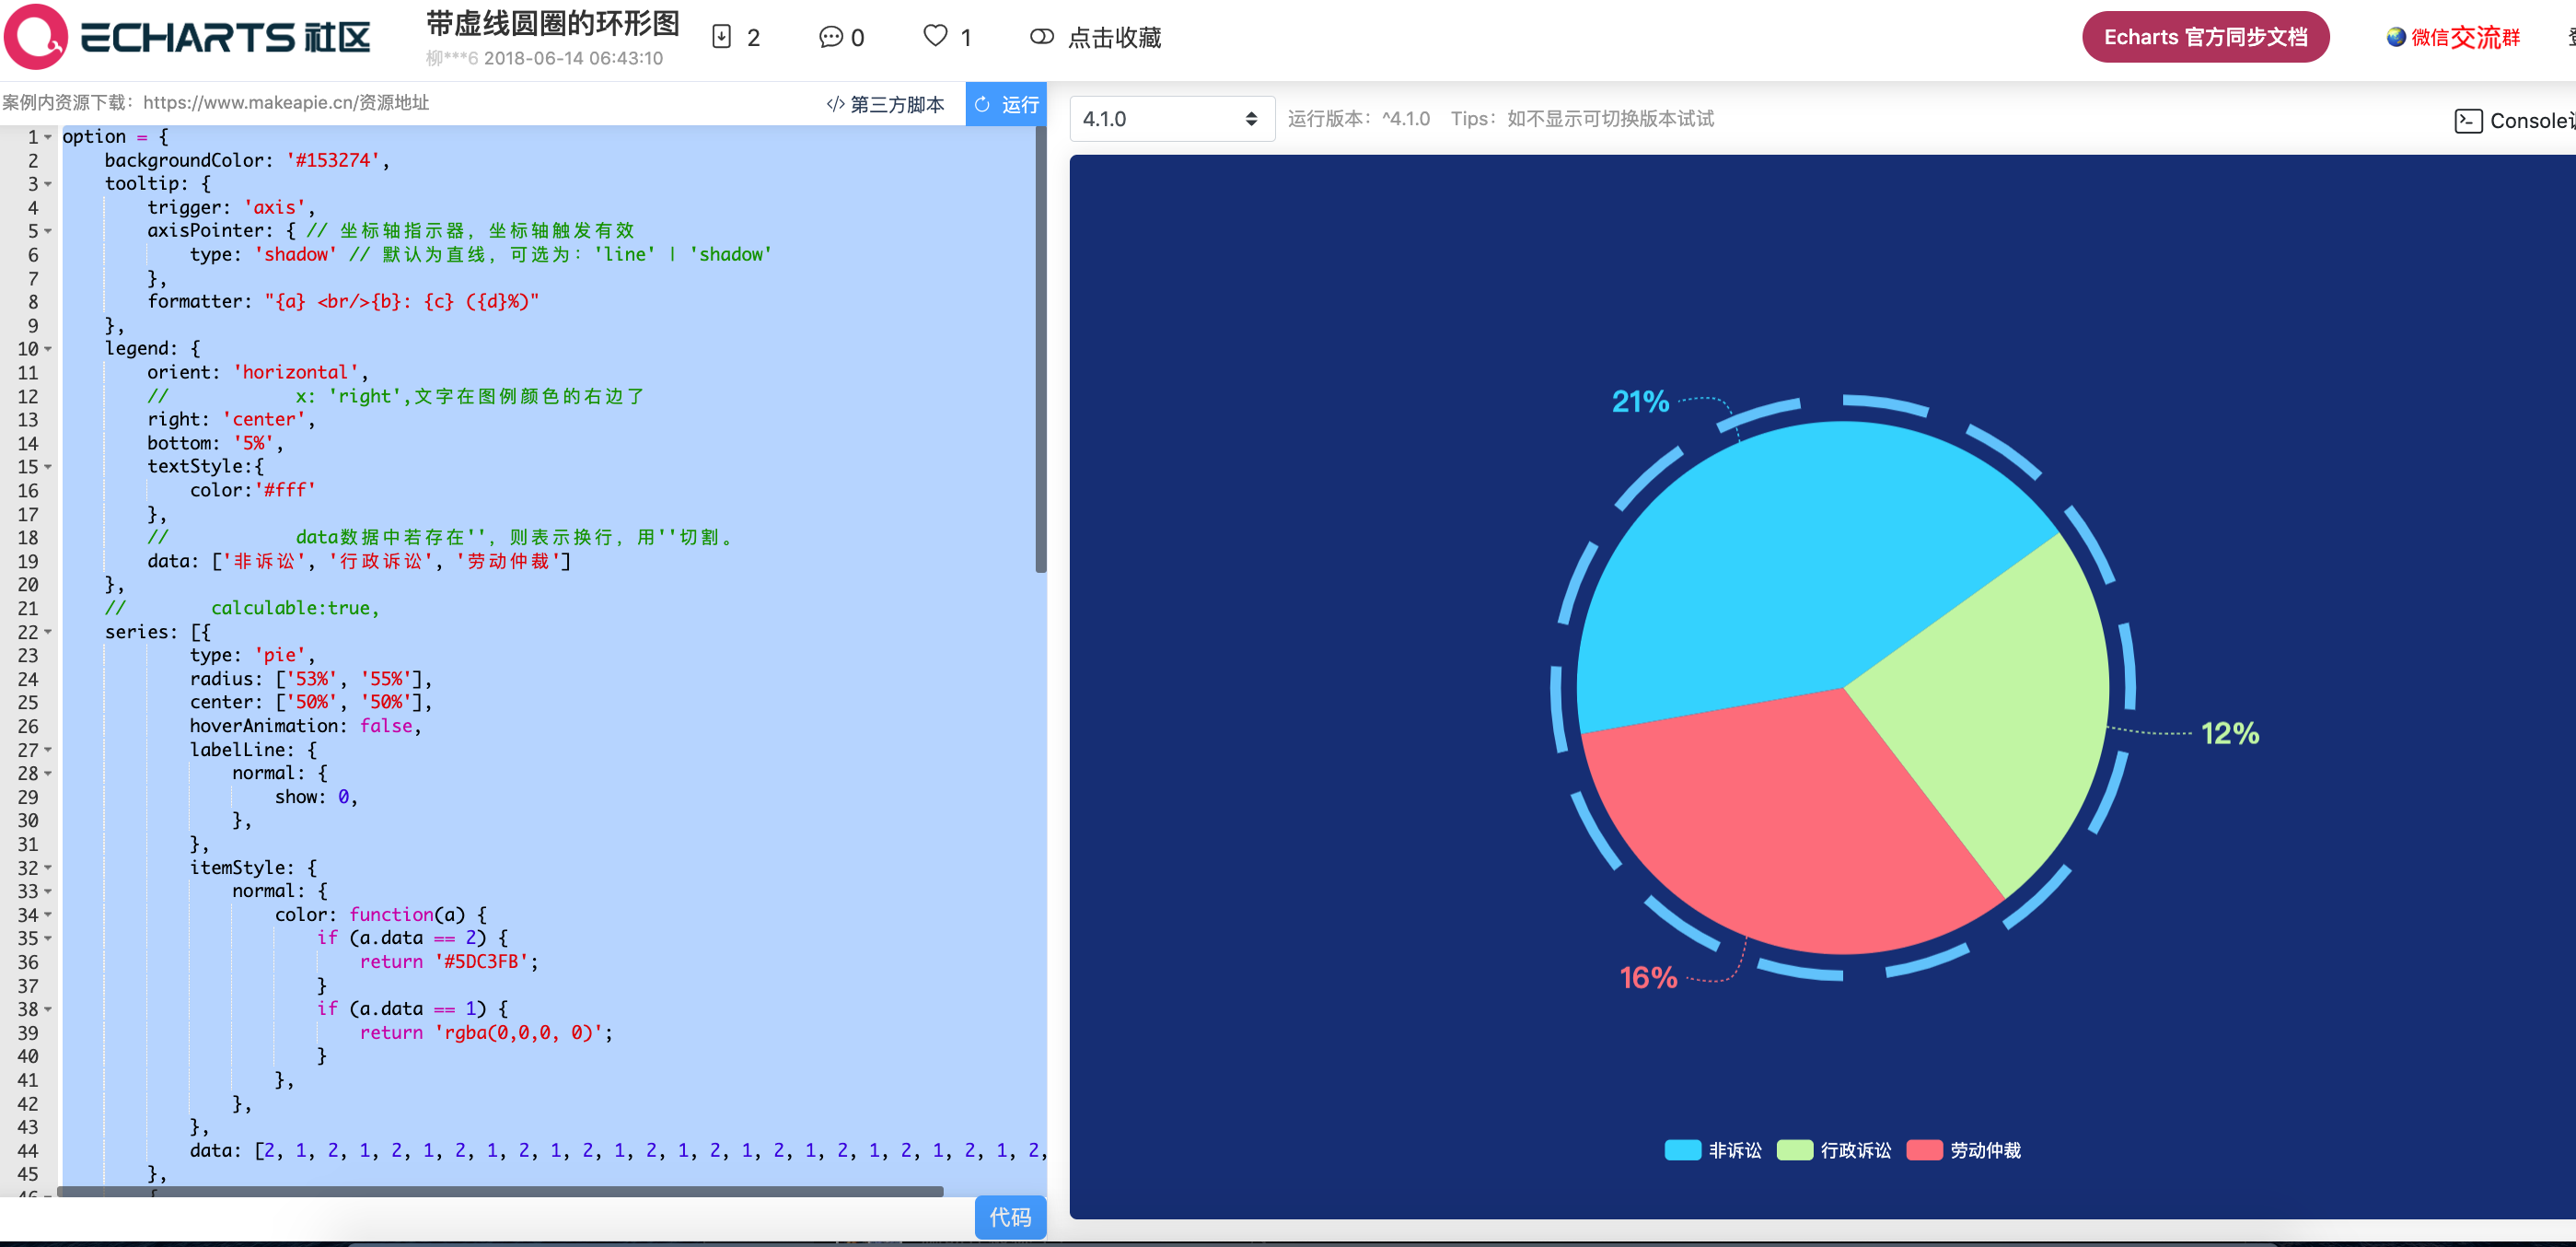Click the ECharts community logo icon
Screen dimensions: 2576x1247
36,37
